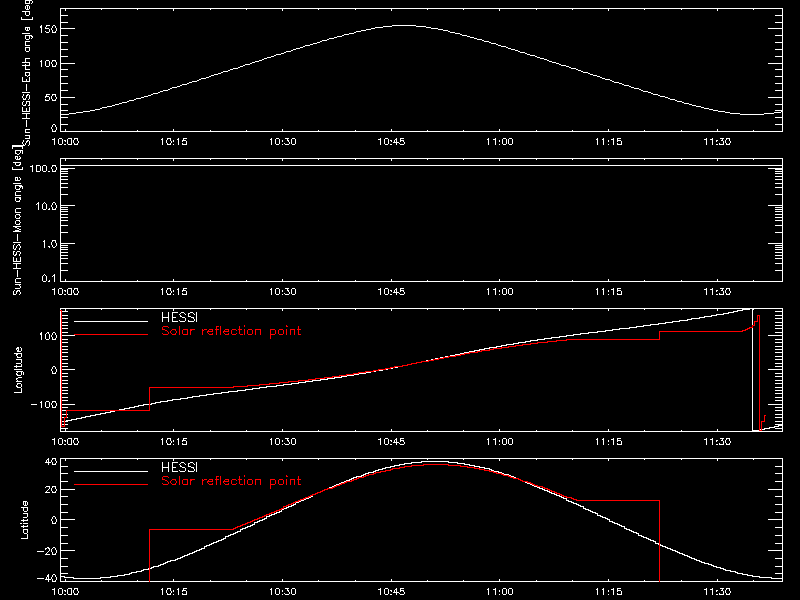Click the 20 tick on Latitude axis
This screenshot has width=800, height=600.
[51, 490]
